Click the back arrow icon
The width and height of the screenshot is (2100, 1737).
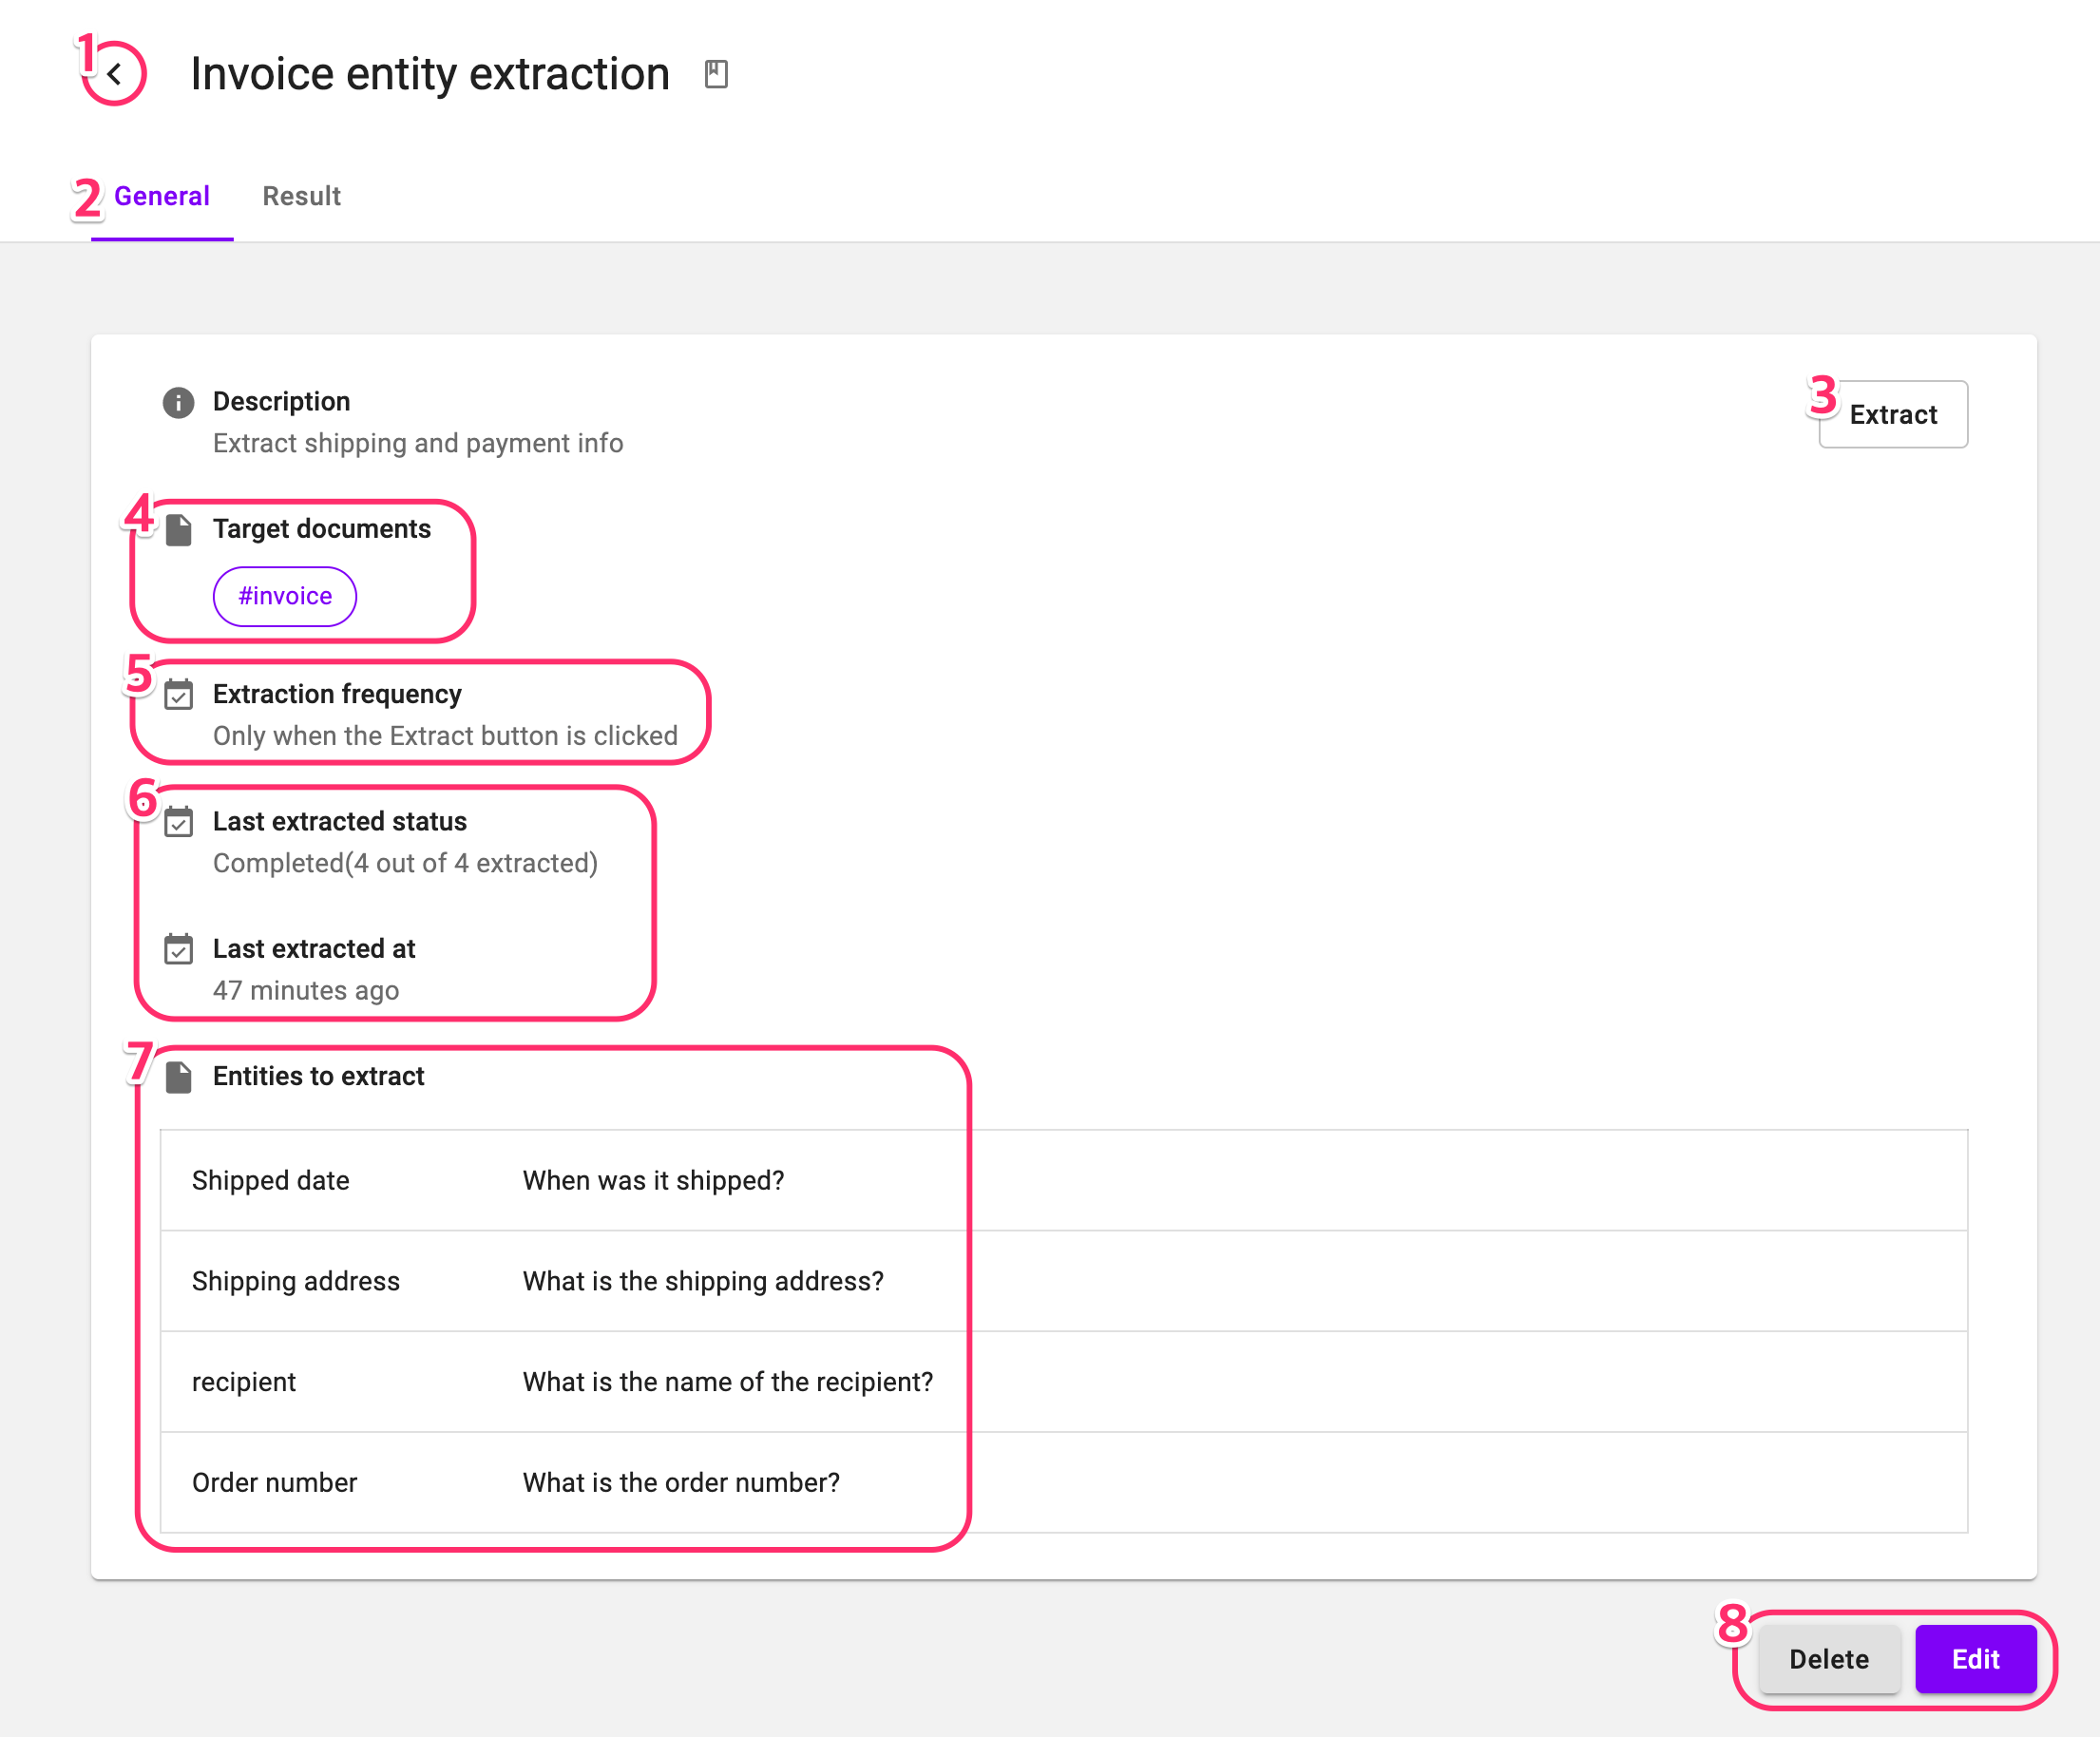pyautogui.click(x=115, y=74)
